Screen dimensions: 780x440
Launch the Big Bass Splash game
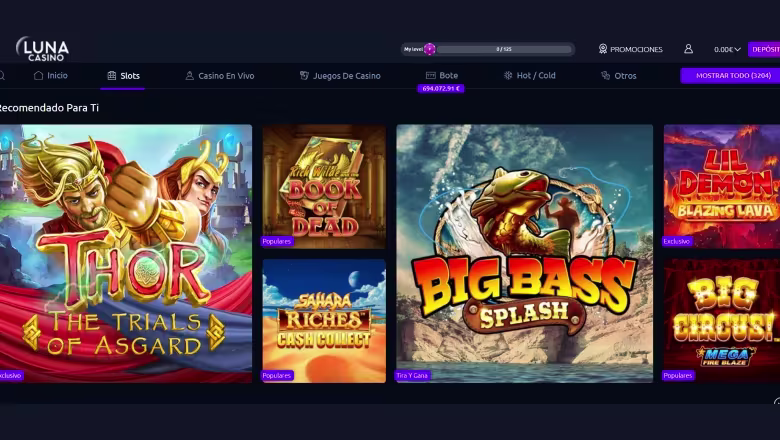[524, 254]
